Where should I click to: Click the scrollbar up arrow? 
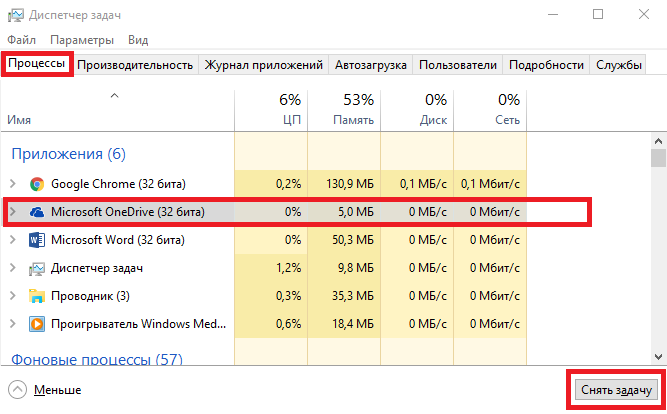tap(658, 141)
